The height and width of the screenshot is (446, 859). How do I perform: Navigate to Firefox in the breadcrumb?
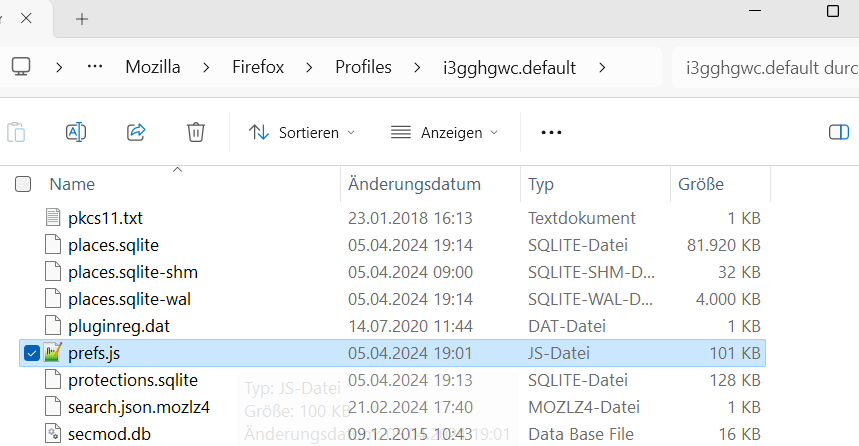click(x=259, y=67)
